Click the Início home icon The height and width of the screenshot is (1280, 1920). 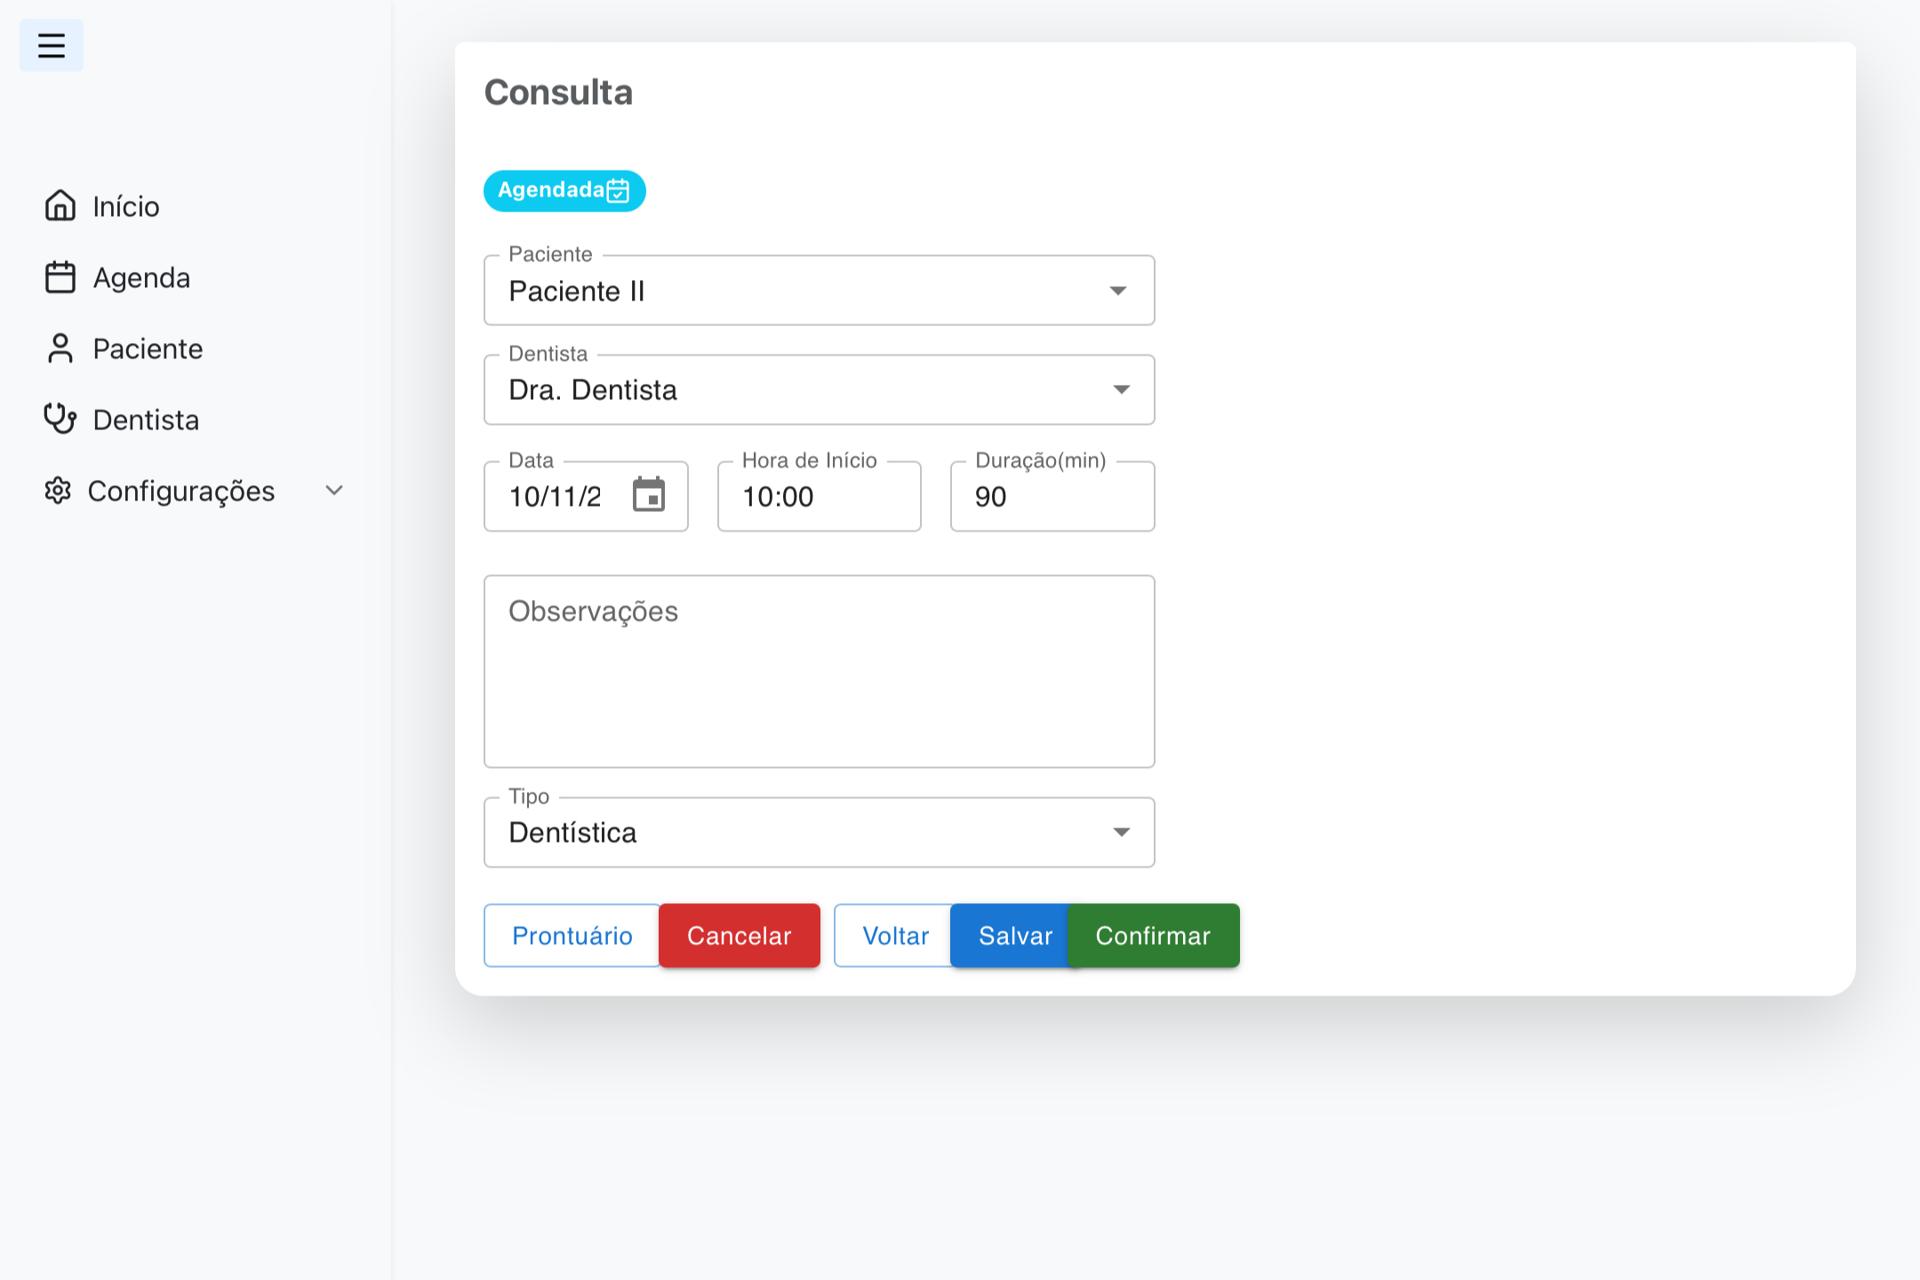[x=60, y=206]
